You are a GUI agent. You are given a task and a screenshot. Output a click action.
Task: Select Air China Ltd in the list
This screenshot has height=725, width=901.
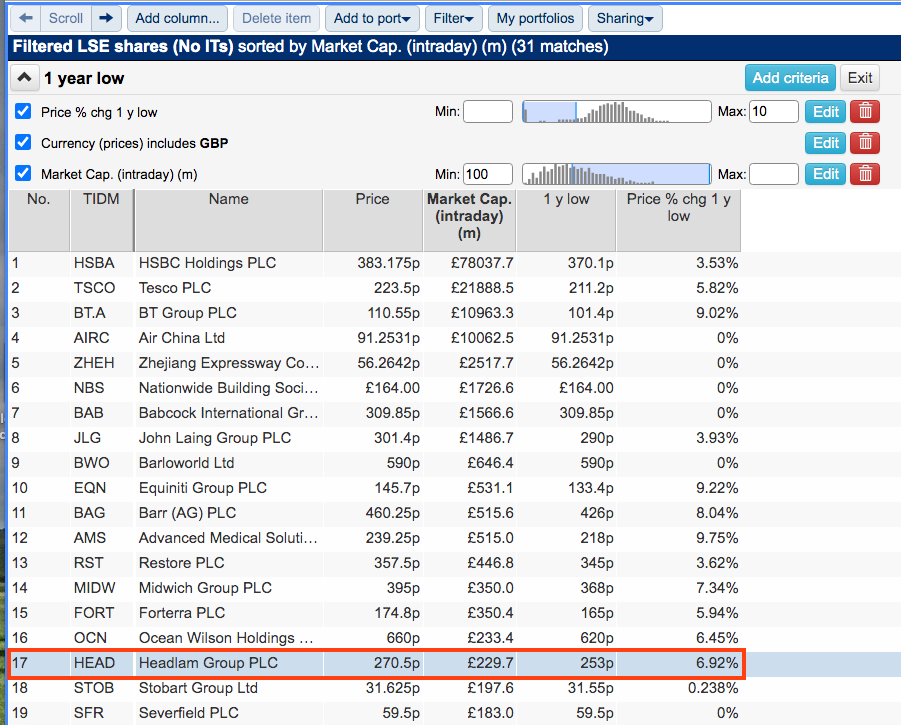coord(182,338)
